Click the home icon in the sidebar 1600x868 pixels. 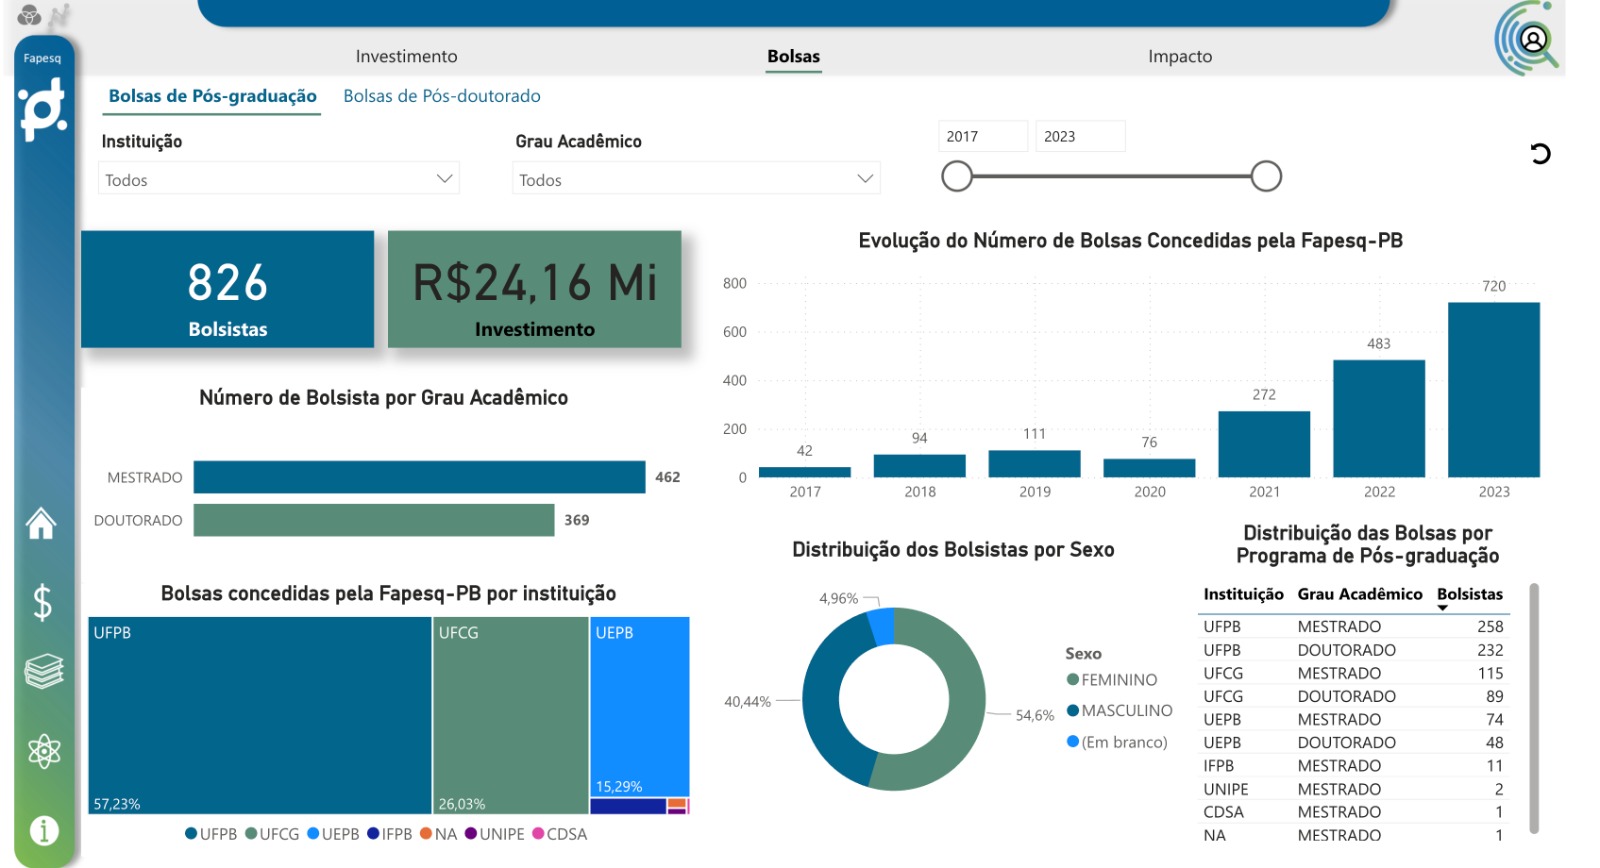coord(41,523)
